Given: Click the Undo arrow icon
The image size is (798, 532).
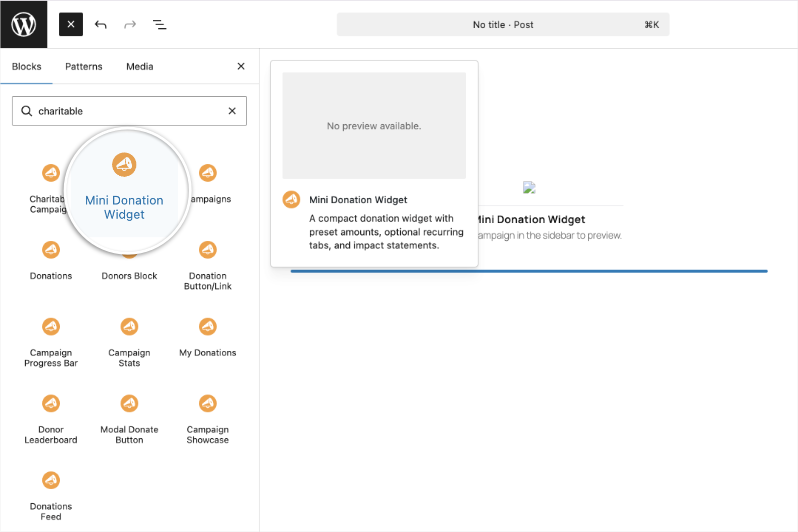Looking at the screenshot, I should (x=100, y=24).
